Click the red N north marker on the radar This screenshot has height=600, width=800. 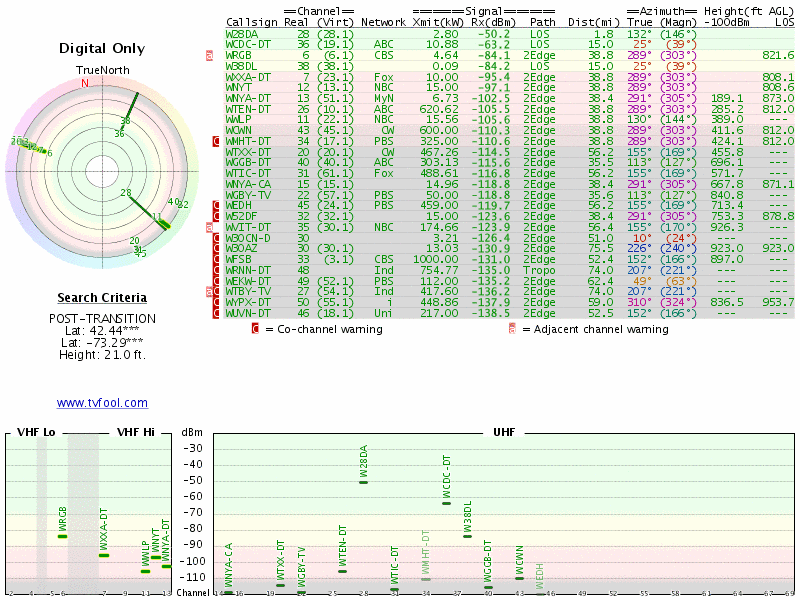[85, 83]
